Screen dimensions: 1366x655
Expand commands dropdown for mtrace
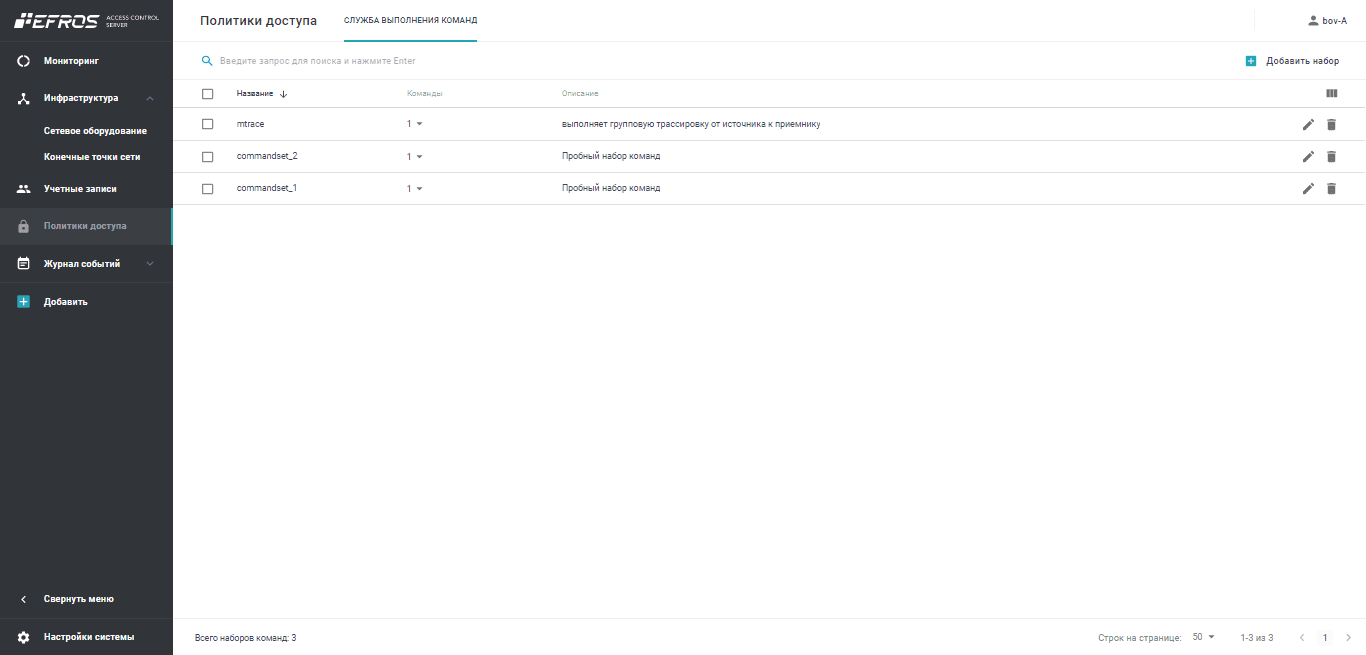419,124
